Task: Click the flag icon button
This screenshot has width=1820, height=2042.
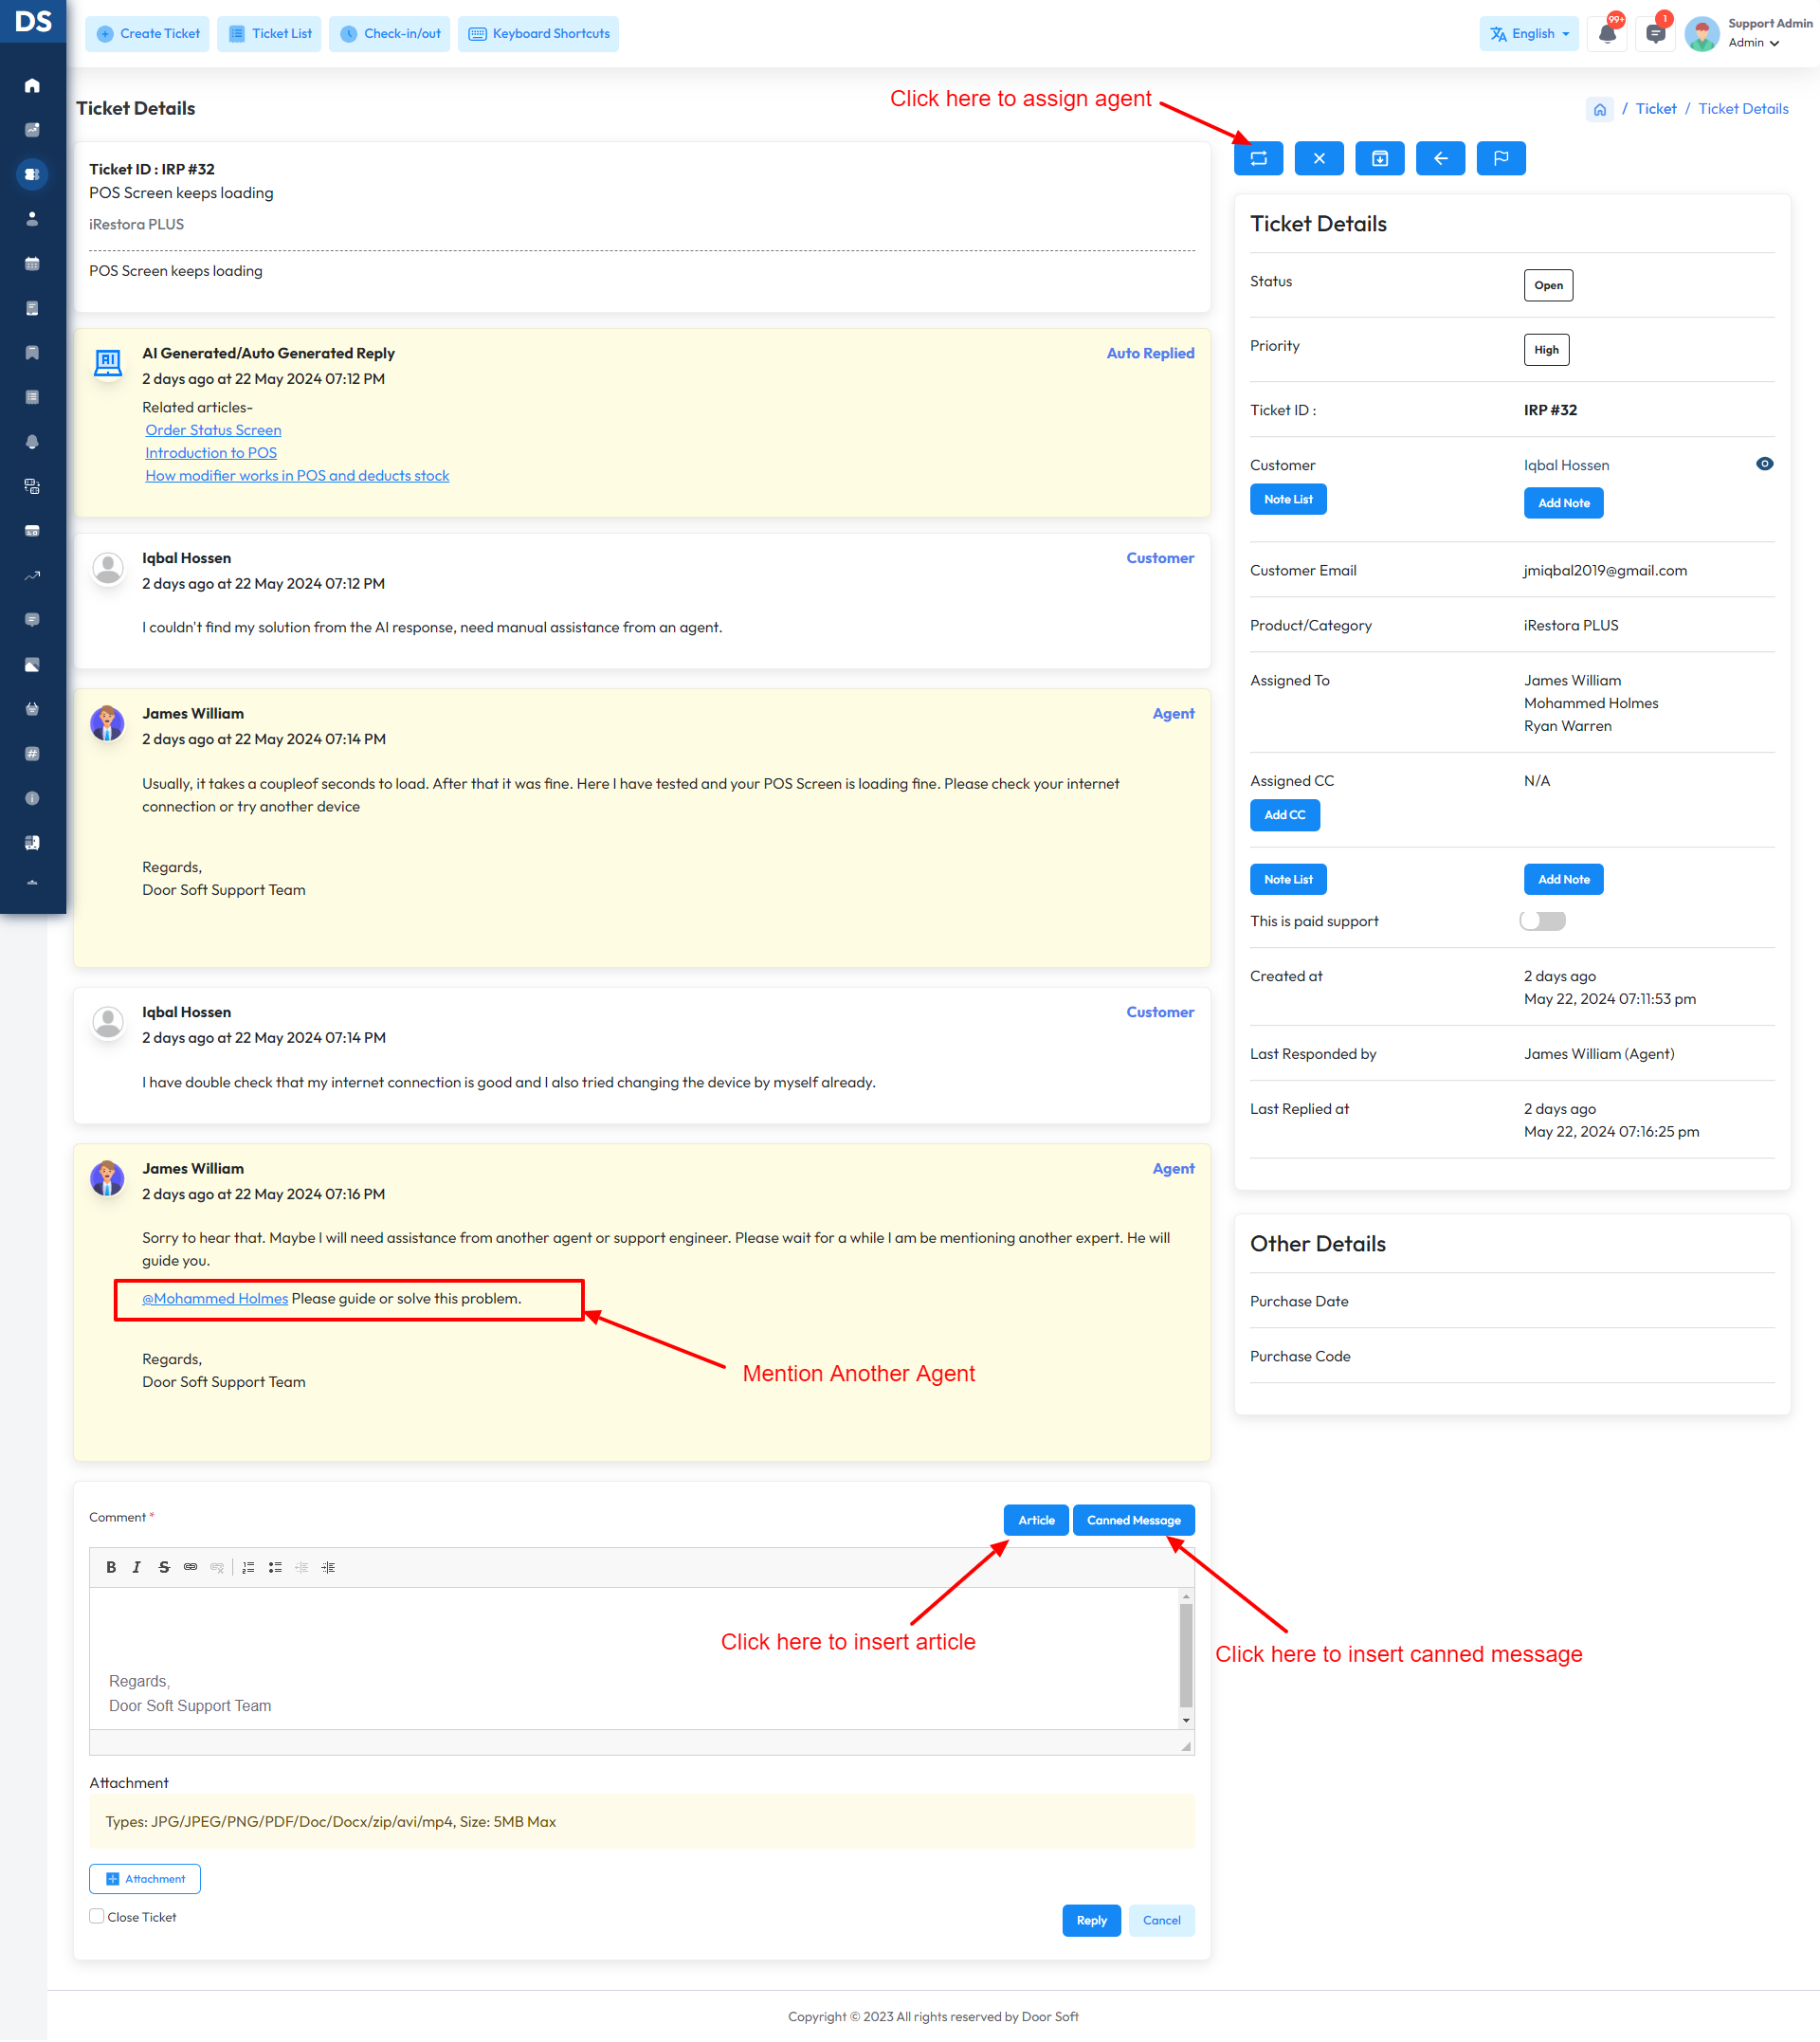Action: coord(1501,158)
